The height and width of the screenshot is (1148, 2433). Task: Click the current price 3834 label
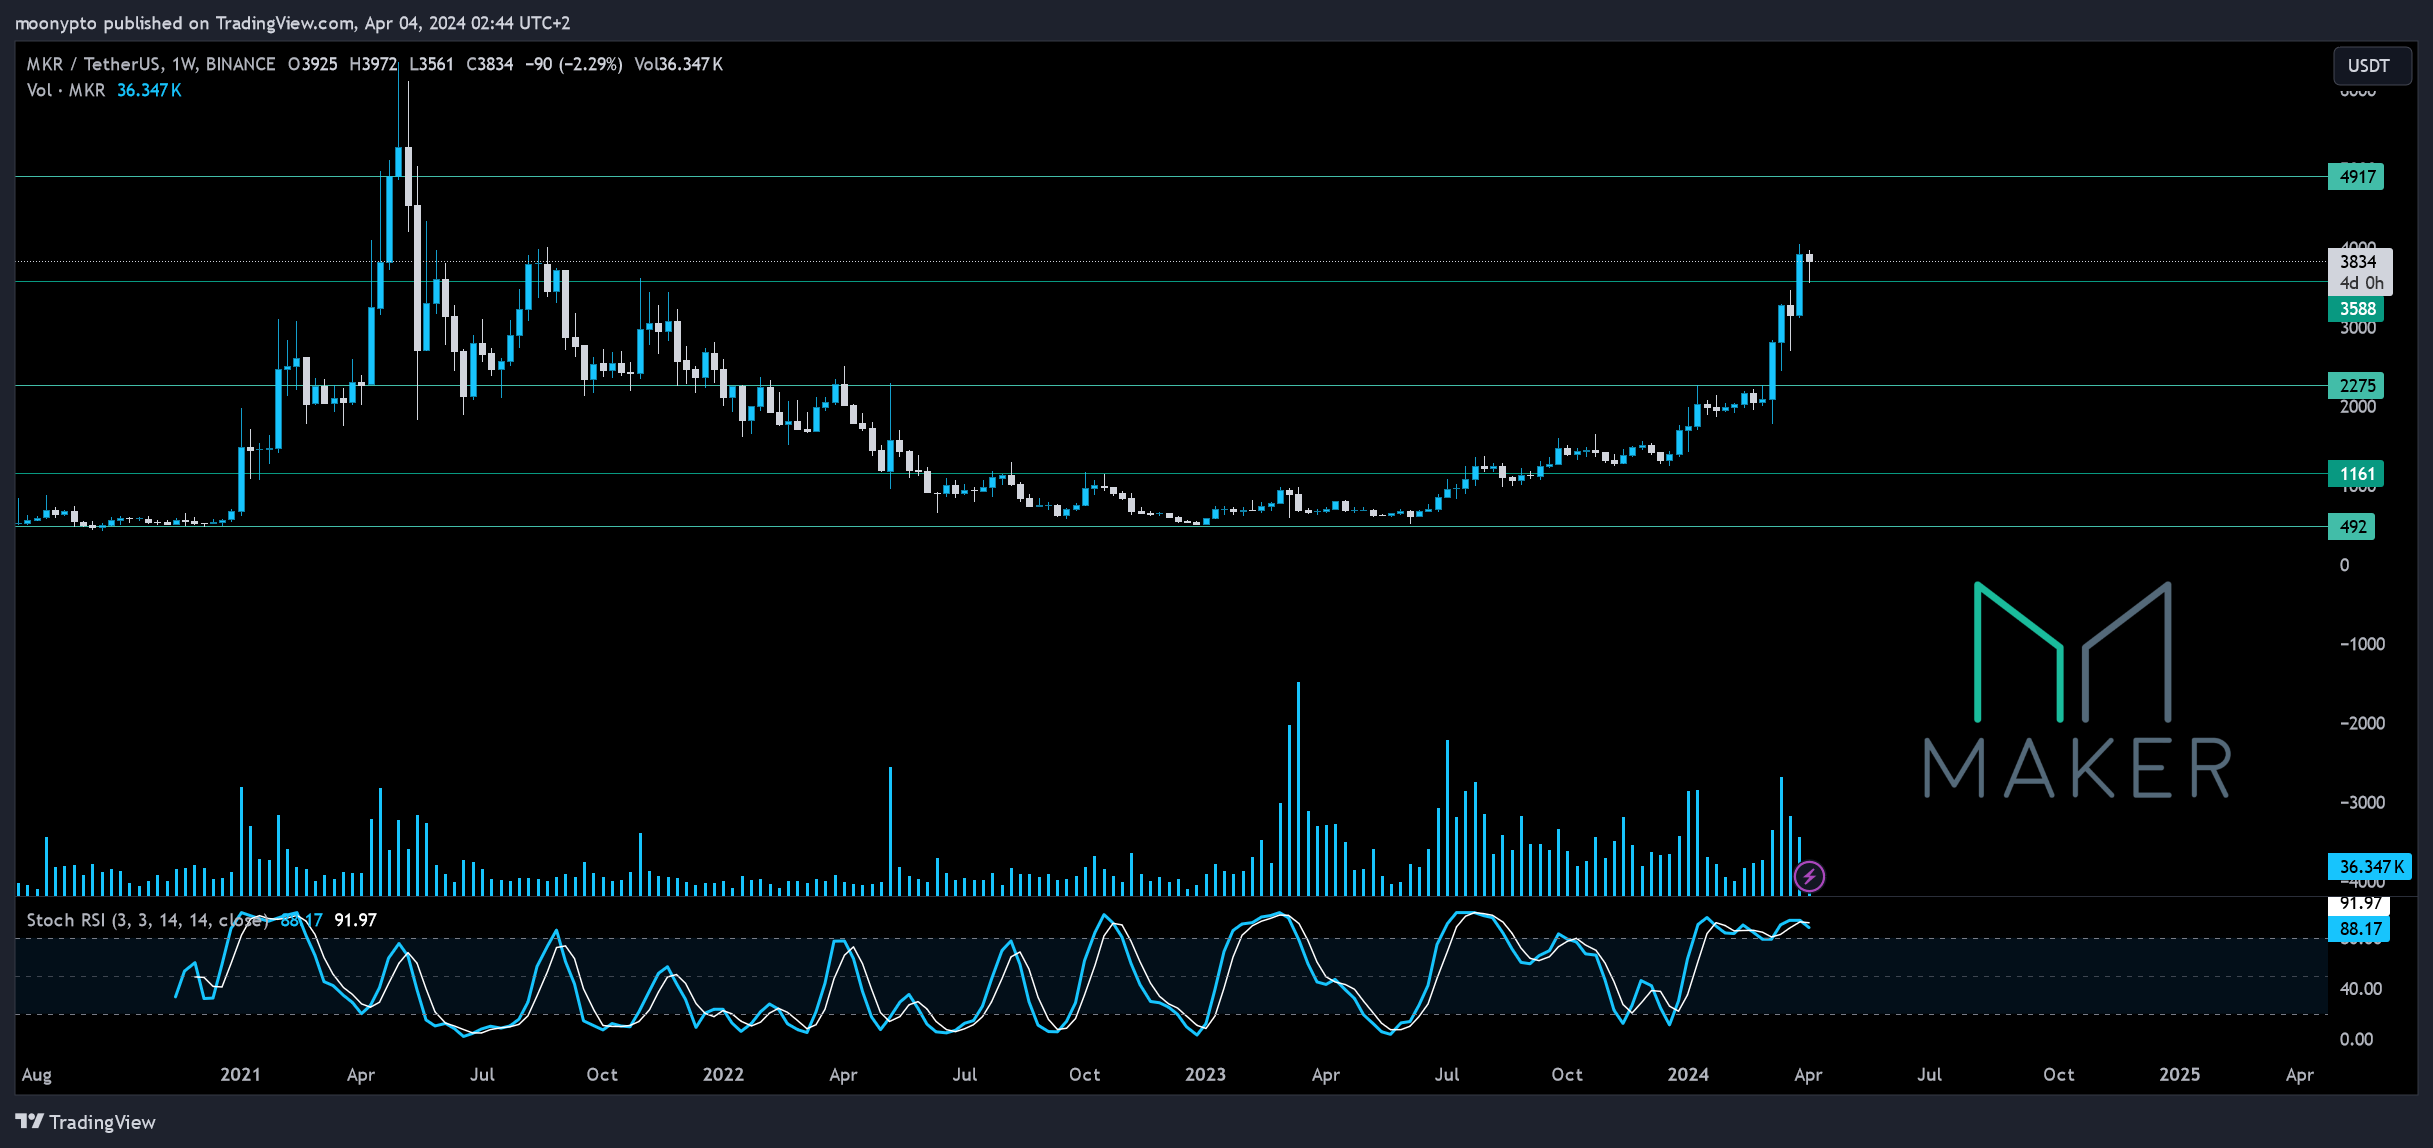point(2358,262)
